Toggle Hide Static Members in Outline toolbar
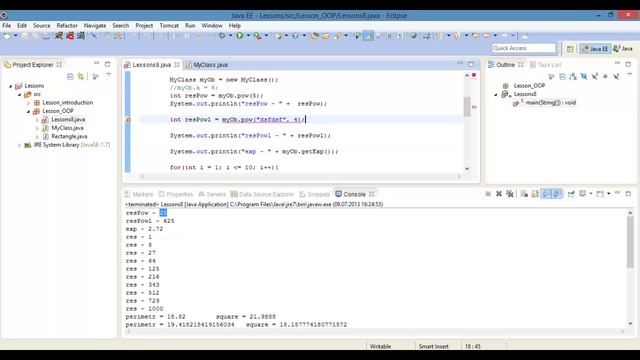 click(x=595, y=76)
